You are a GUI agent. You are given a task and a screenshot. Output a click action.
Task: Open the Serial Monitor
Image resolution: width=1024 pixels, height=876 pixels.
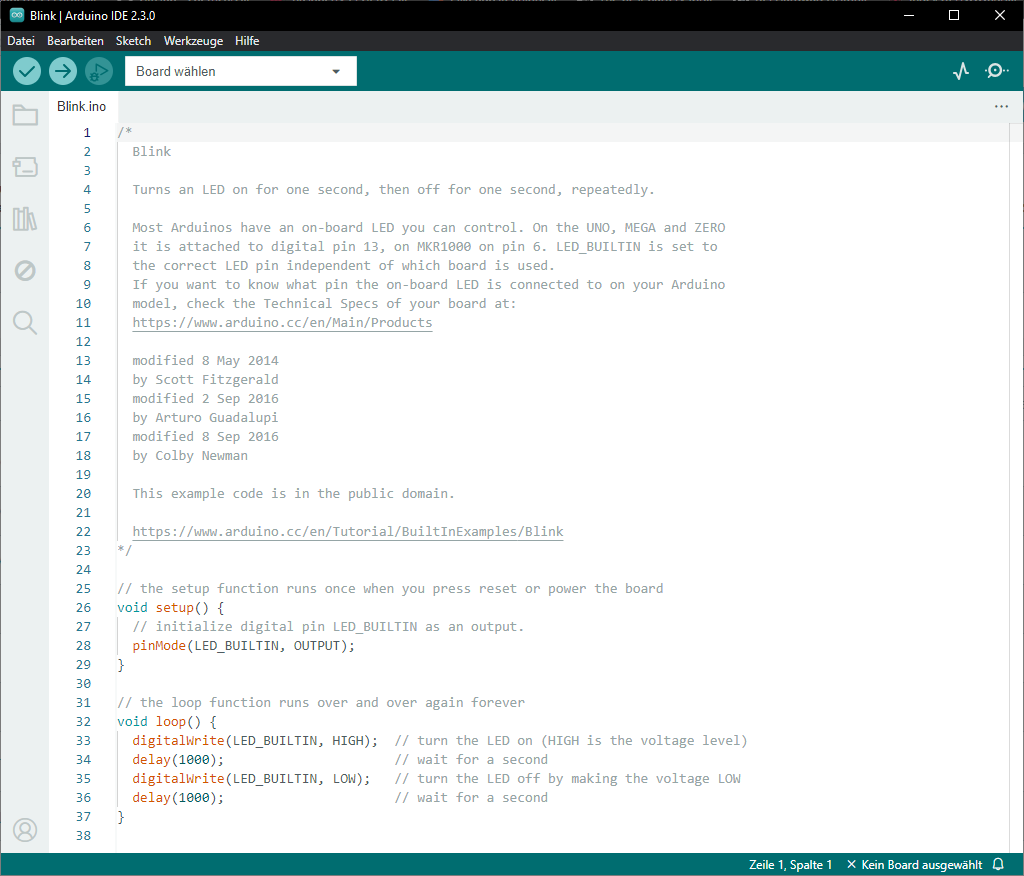[997, 71]
